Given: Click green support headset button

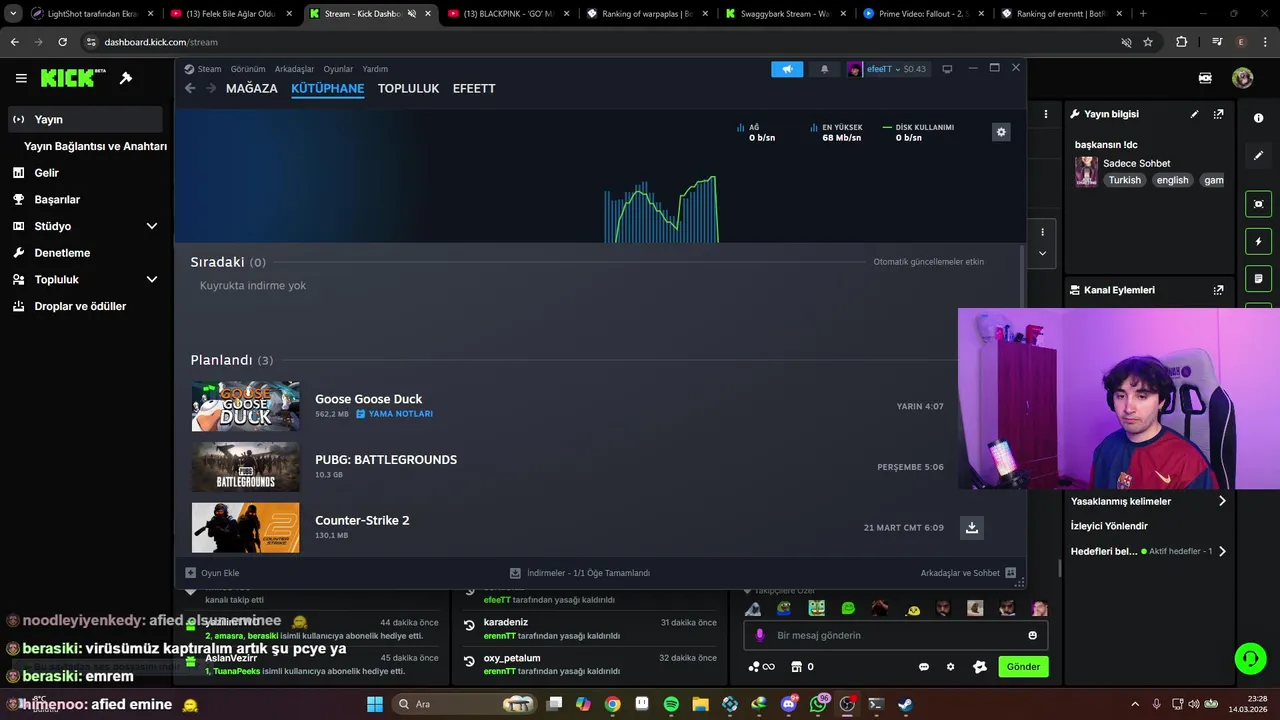Looking at the screenshot, I should 1251,658.
